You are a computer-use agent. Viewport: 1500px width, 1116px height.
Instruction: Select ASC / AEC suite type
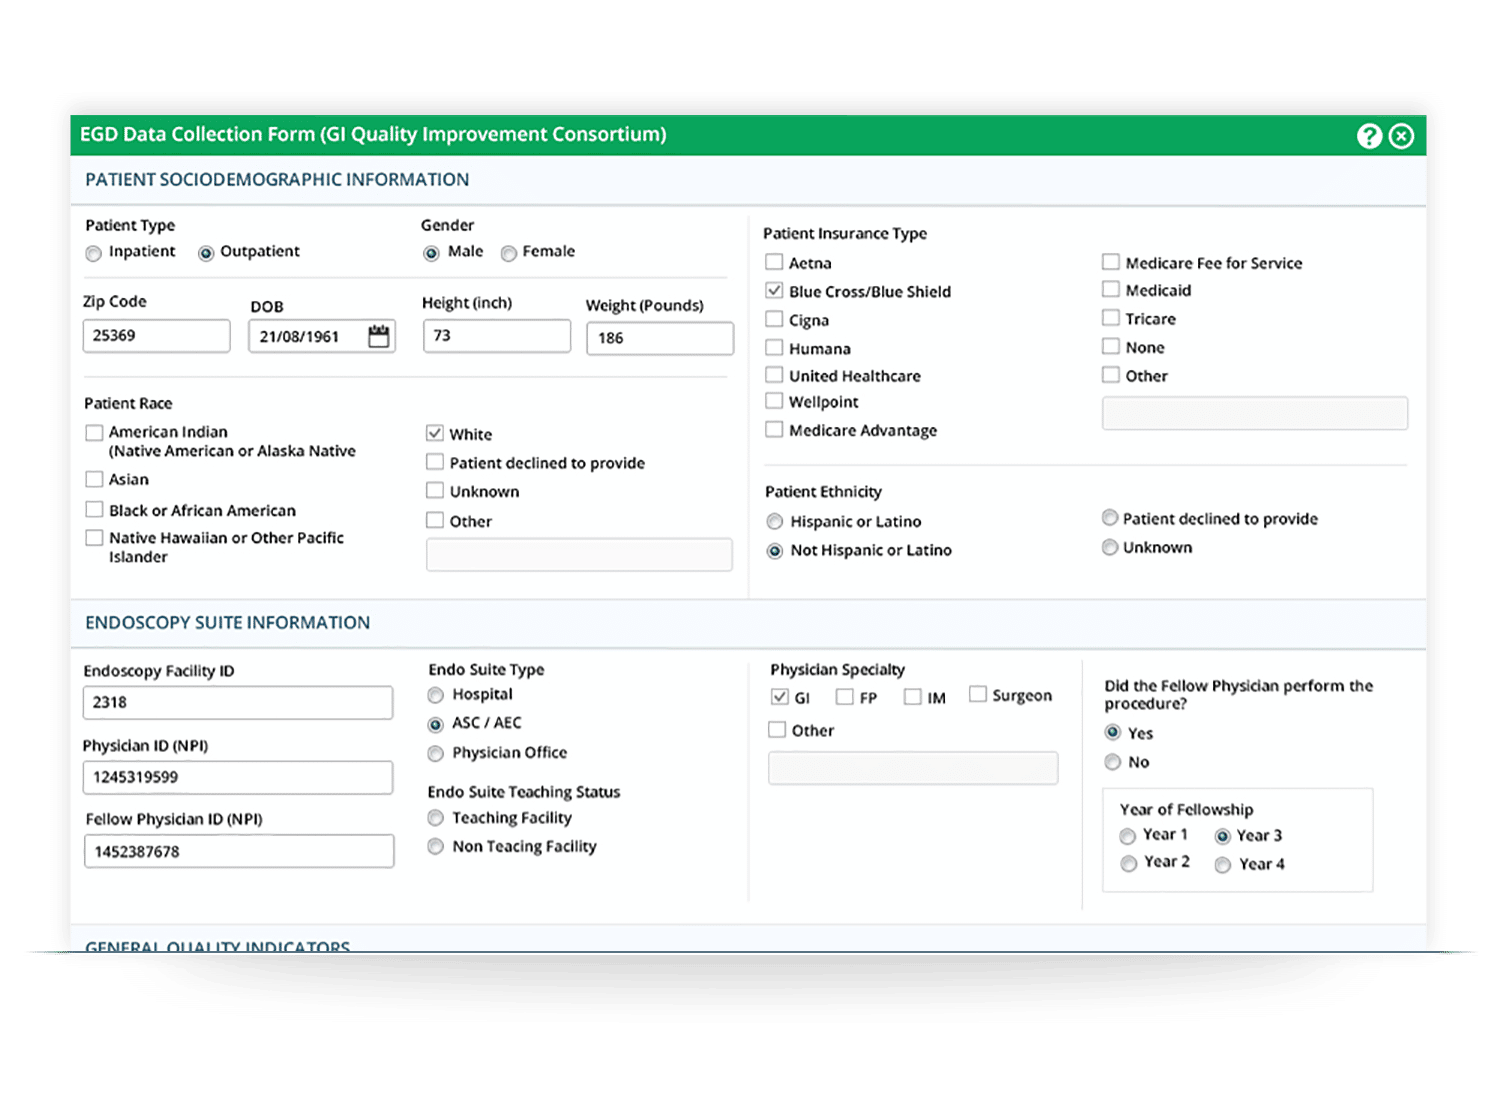[436, 724]
